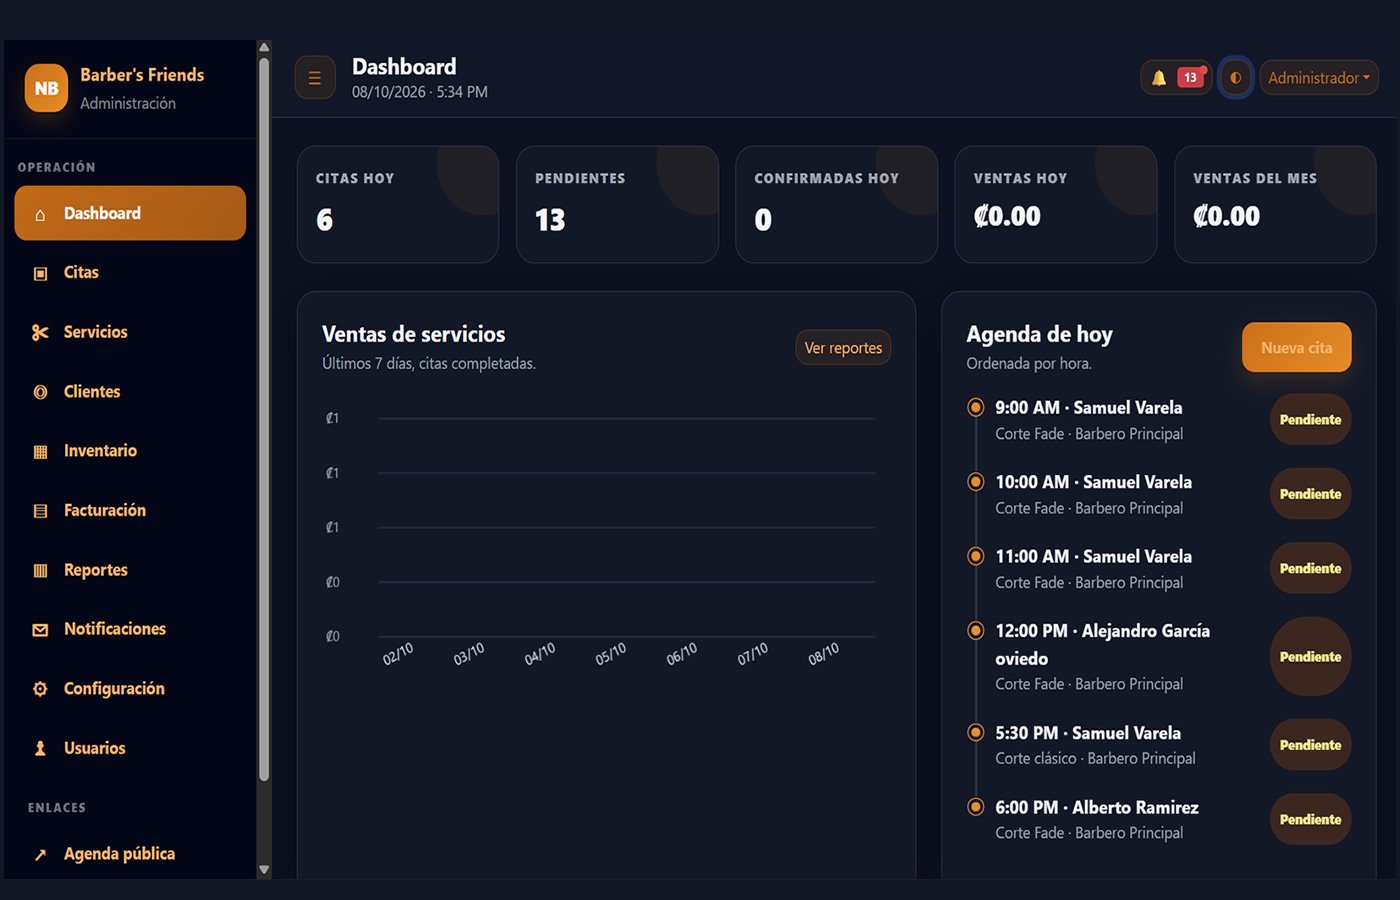Click the Pendientes stat card showing 13
This screenshot has width=1400, height=900.
point(617,205)
